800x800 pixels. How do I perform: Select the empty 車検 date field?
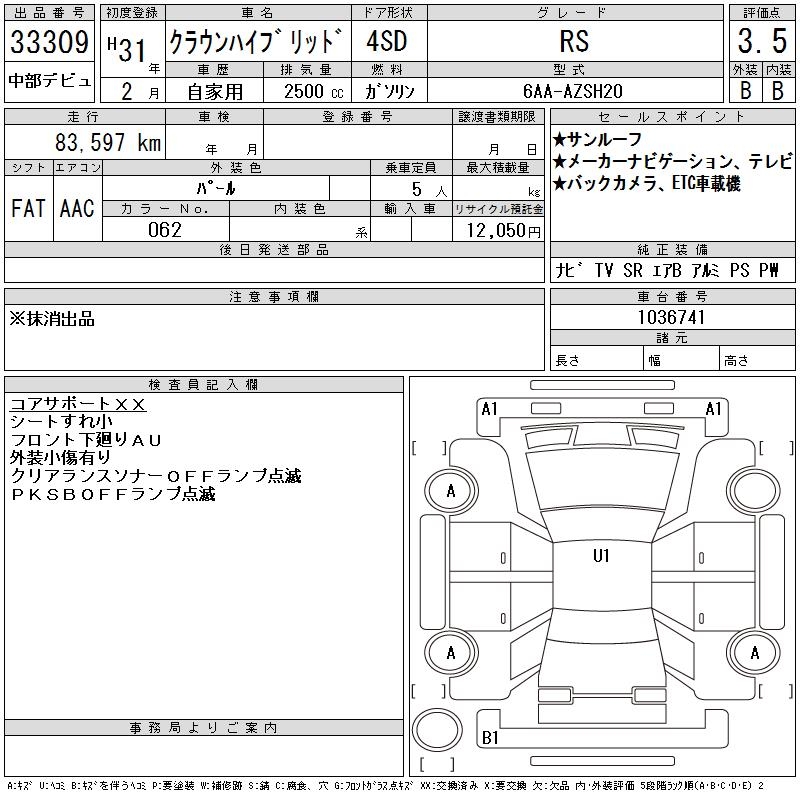[x=215, y=141]
